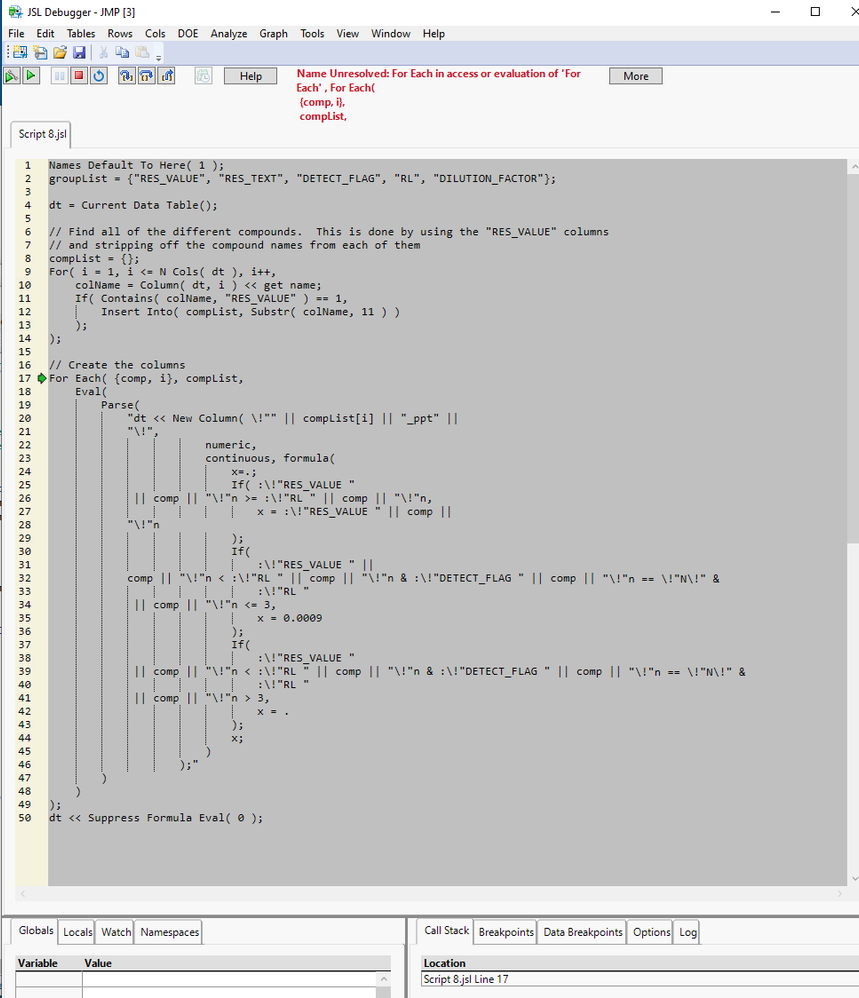Pause script execution
Image resolution: width=859 pixels, height=998 pixels.
57,75
